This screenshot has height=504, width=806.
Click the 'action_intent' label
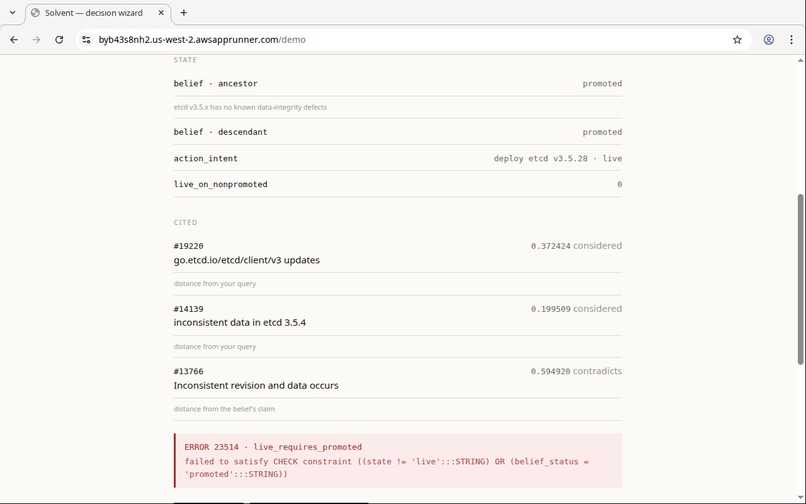point(206,158)
